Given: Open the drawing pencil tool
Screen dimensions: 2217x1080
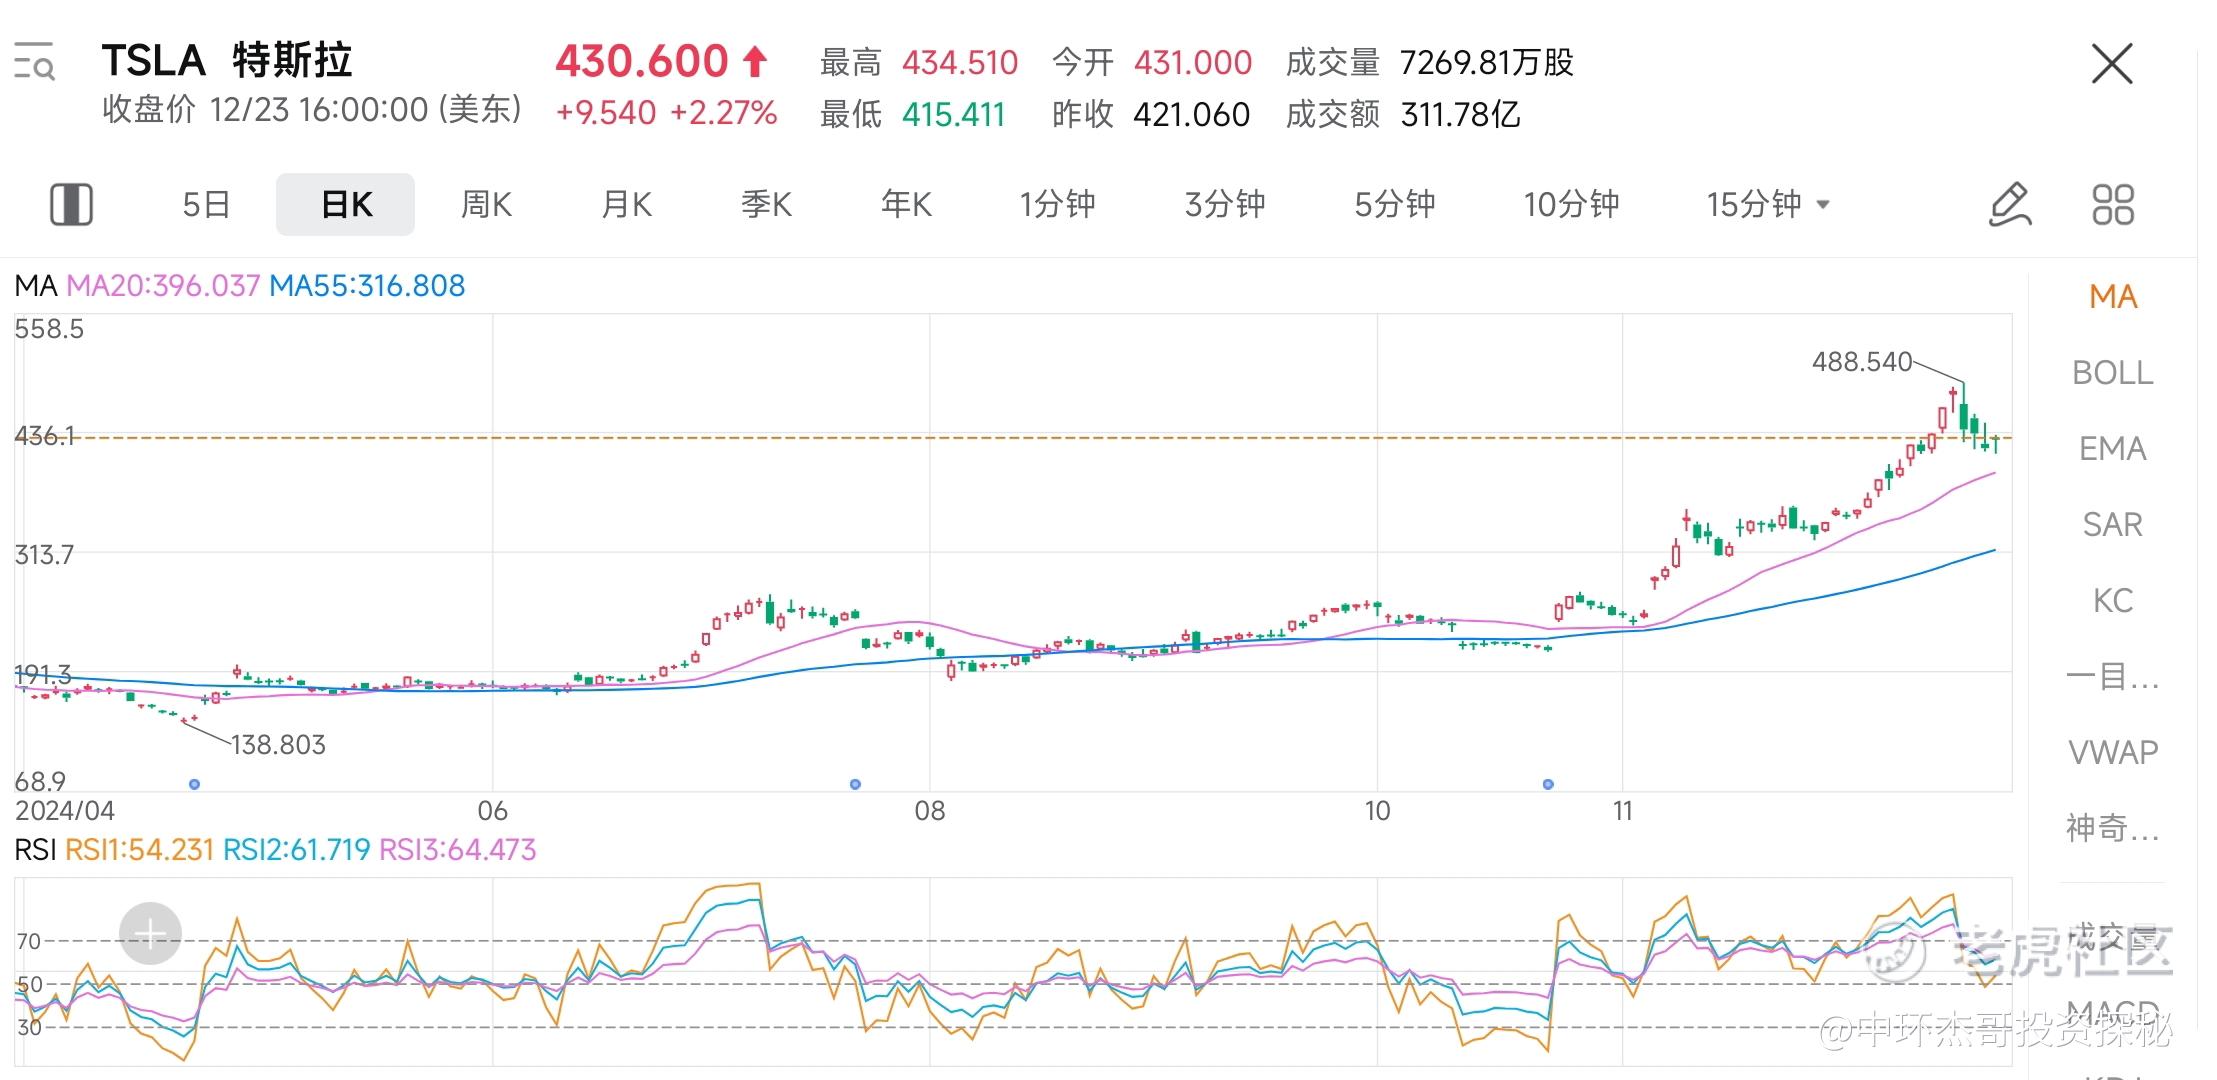Looking at the screenshot, I should tap(2010, 204).
